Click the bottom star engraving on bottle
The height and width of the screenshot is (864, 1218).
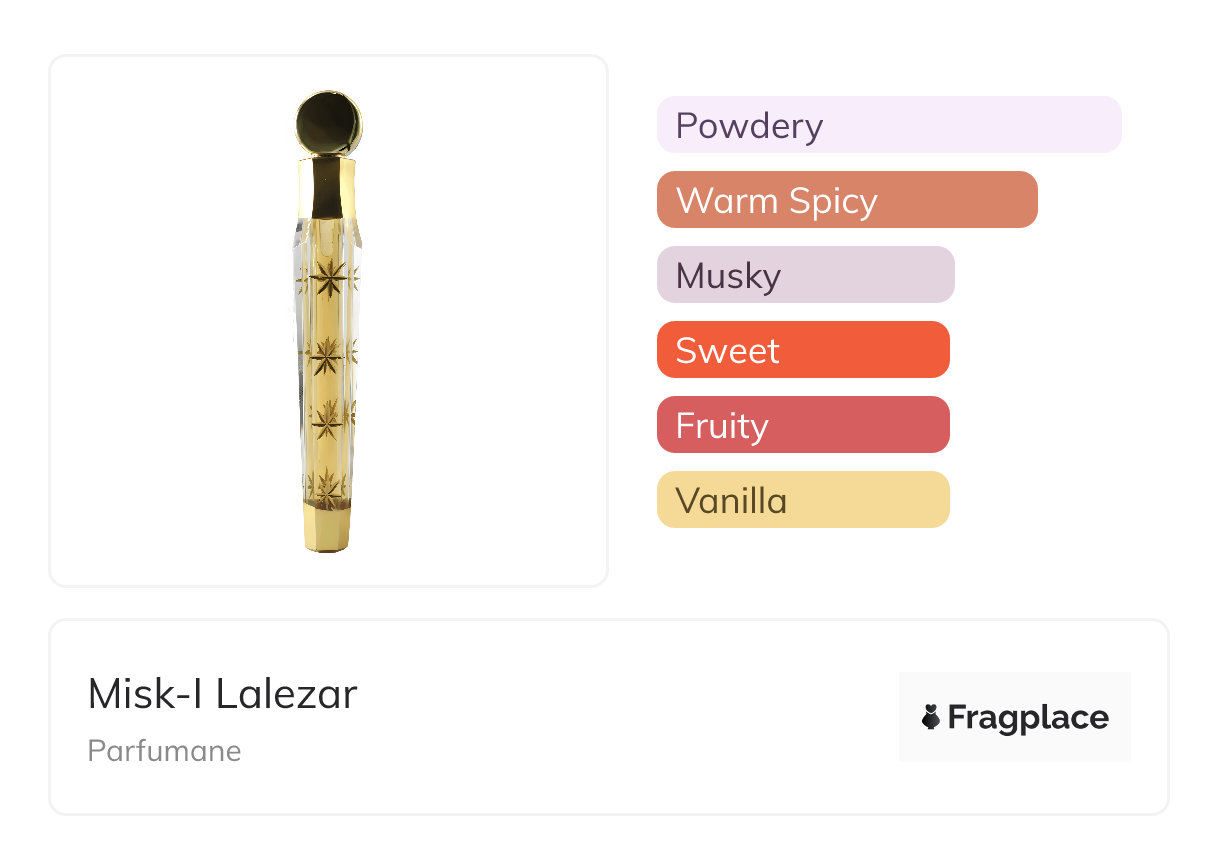[x=327, y=485]
